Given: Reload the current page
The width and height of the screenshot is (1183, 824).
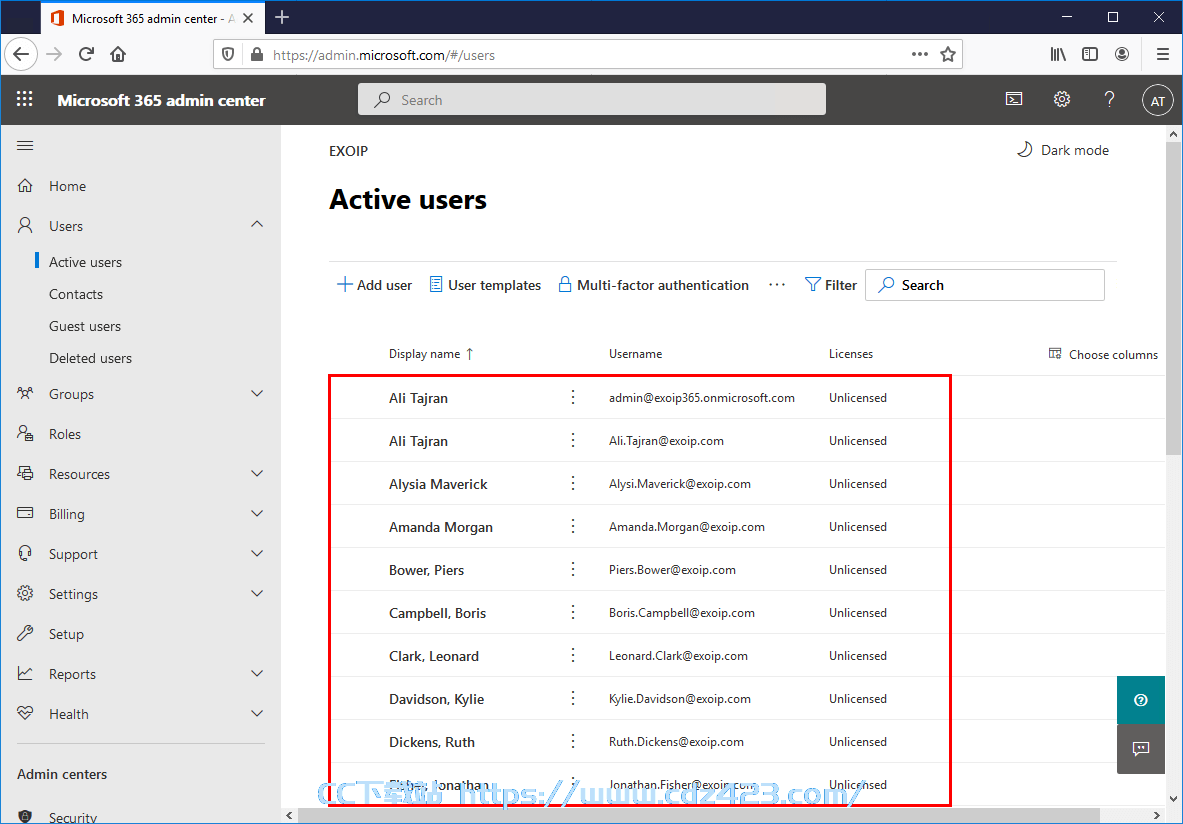Looking at the screenshot, I should click(x=86, y=54).
